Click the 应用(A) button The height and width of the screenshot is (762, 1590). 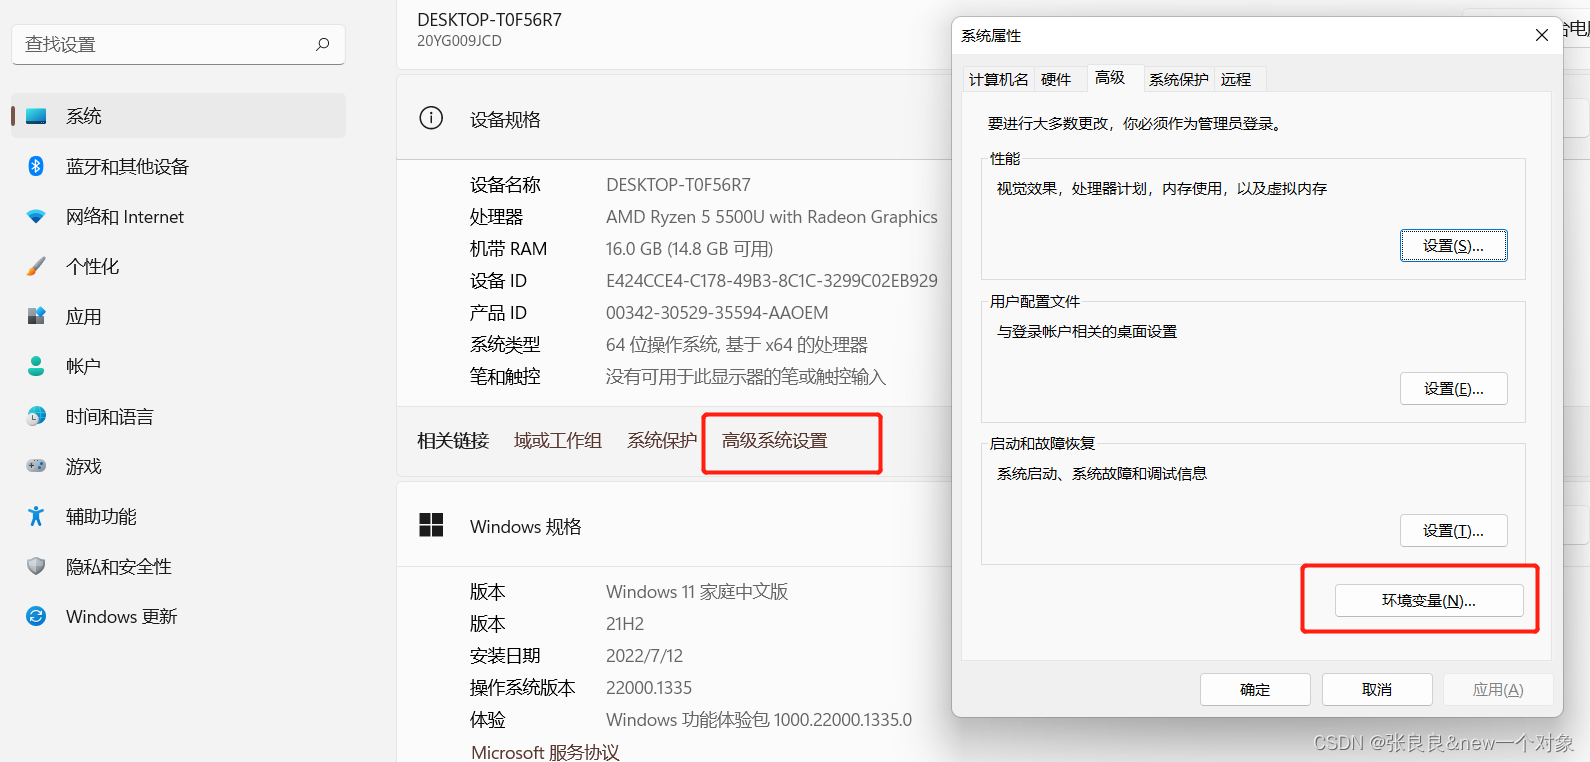[1498, 689]
